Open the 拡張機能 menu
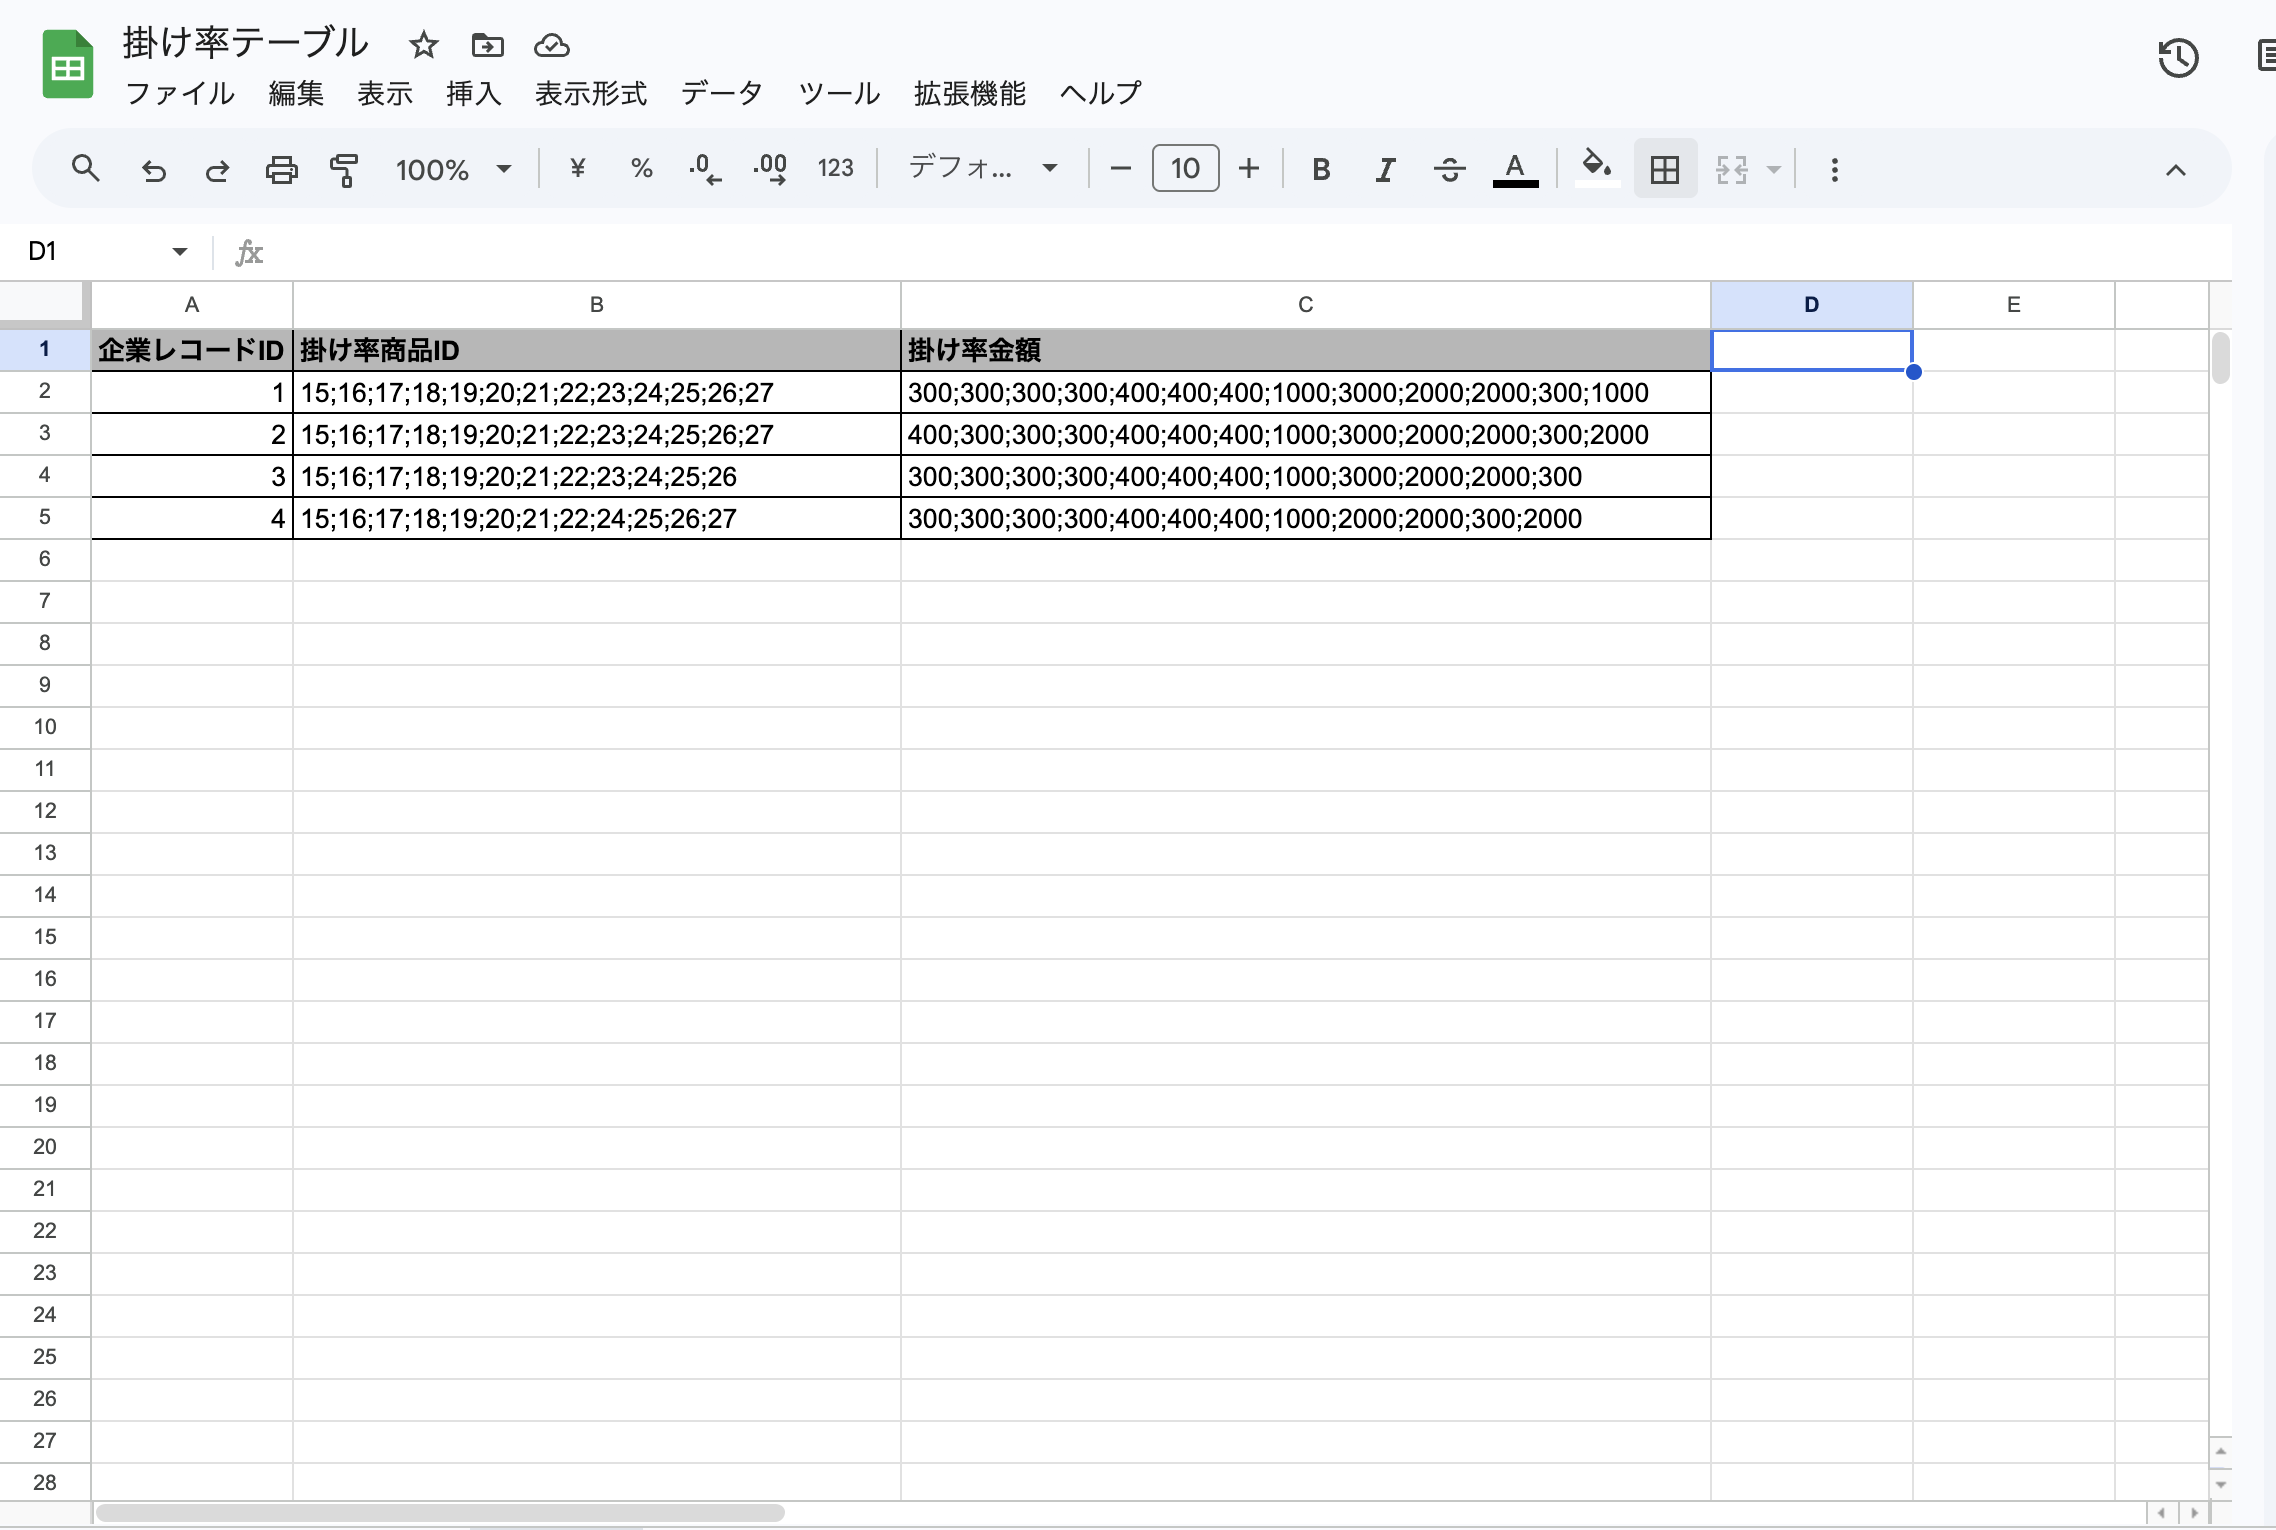The width and height of the screenshot is (2276, 1530). (x=969, y=94)
